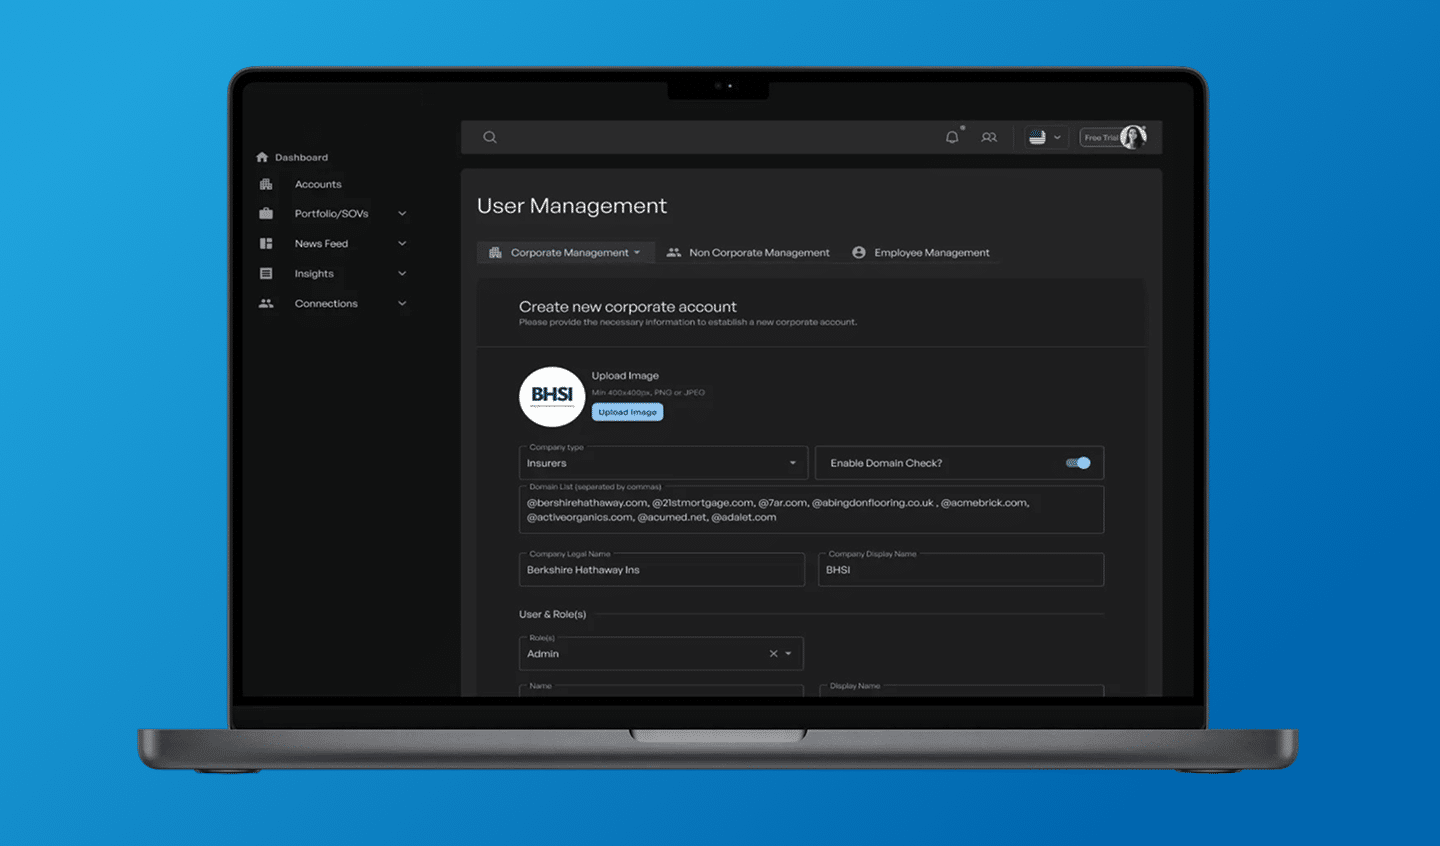Click the Company Legal Name field
1440x846 pixels.
[x=662, y=570]
